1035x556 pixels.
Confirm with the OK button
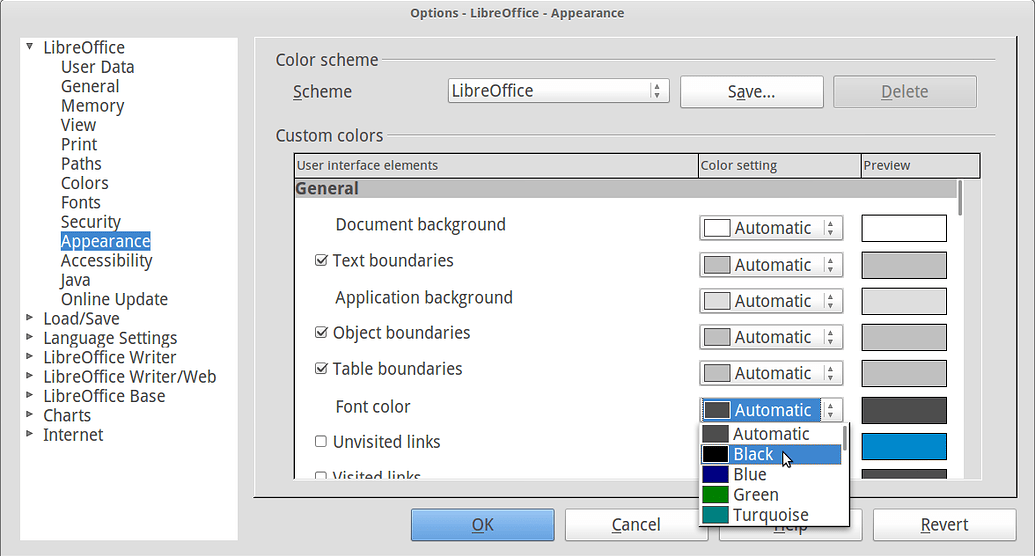pyautogui.click(x=483, y=525)
